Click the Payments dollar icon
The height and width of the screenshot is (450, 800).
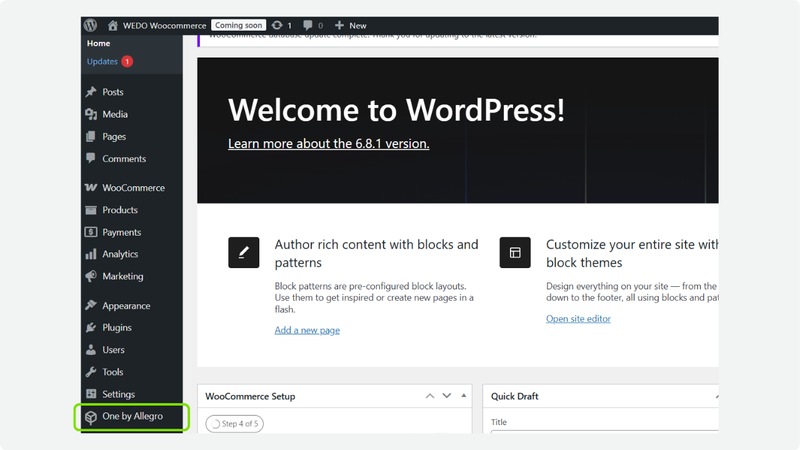91,232
